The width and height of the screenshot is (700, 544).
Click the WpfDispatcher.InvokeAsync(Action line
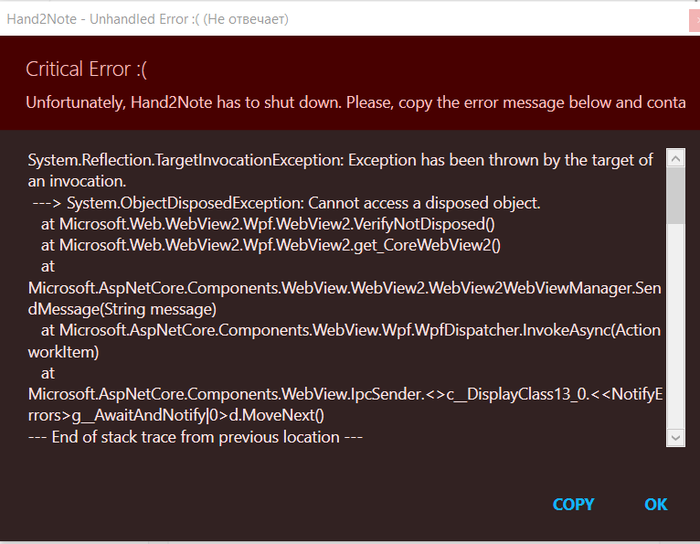pyautogui.click(x=351, y=330)
